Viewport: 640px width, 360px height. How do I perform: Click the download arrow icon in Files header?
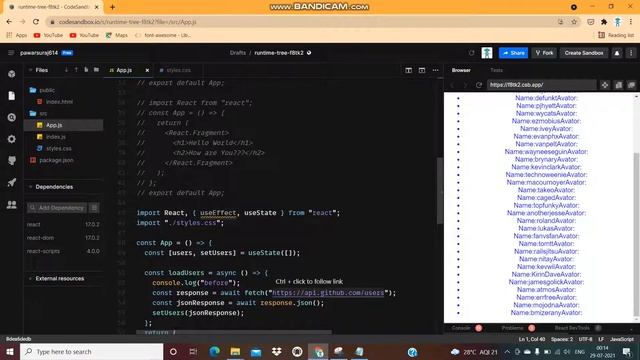click(66, 70)
